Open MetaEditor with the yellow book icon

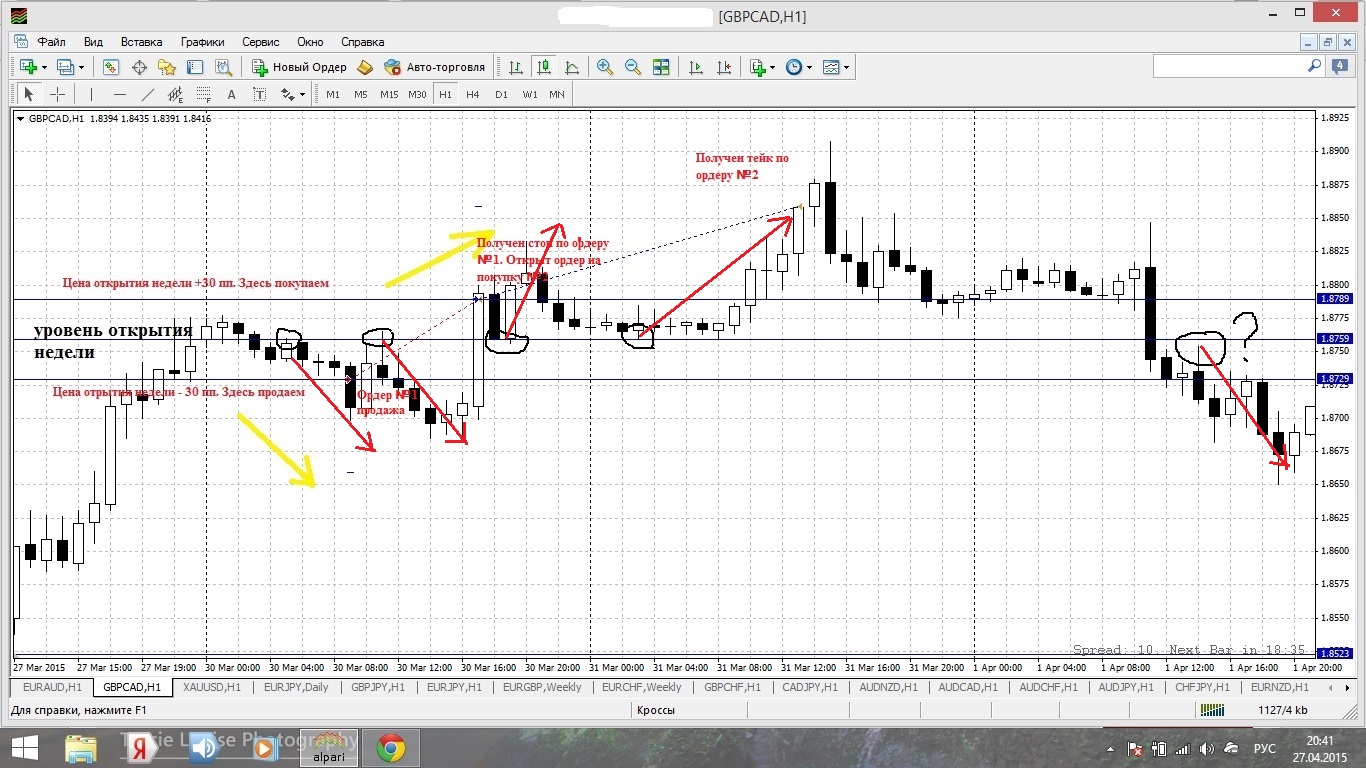[x=365, y=67]
